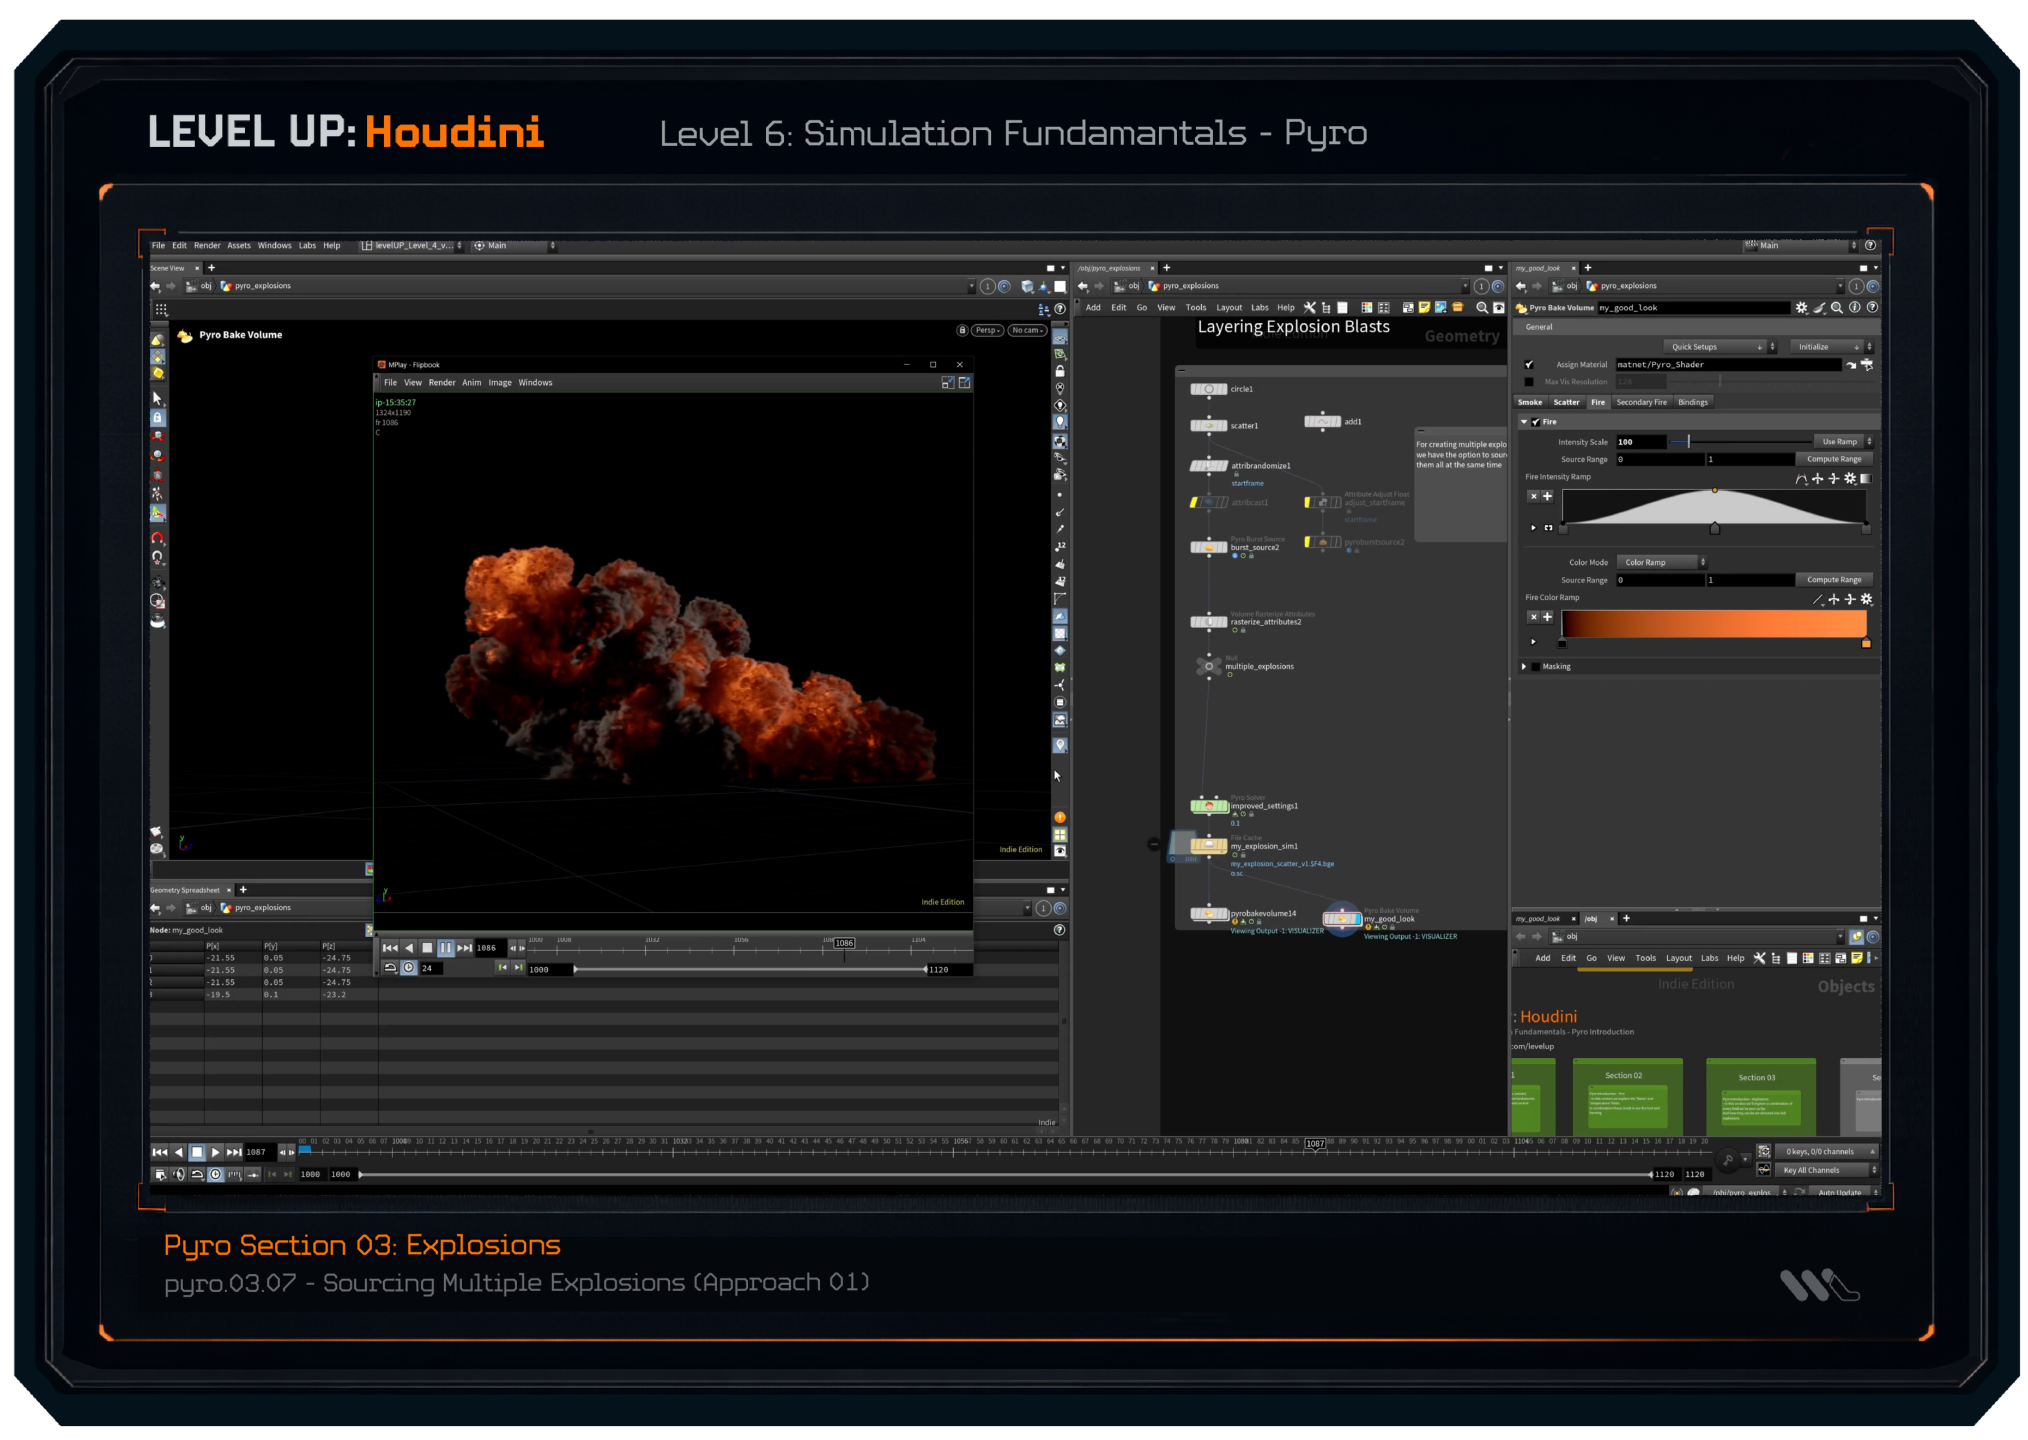
Task: Click node info icon in parameter pane
Action: (1855, 308)
